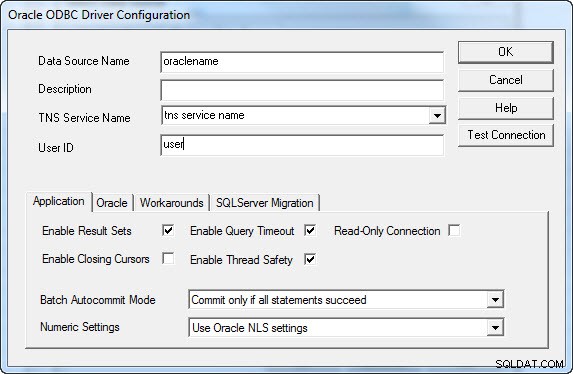This screenshot has height=374, width=573.
Task: Open Help for the ODBC driver
Action: click(505, 108)
